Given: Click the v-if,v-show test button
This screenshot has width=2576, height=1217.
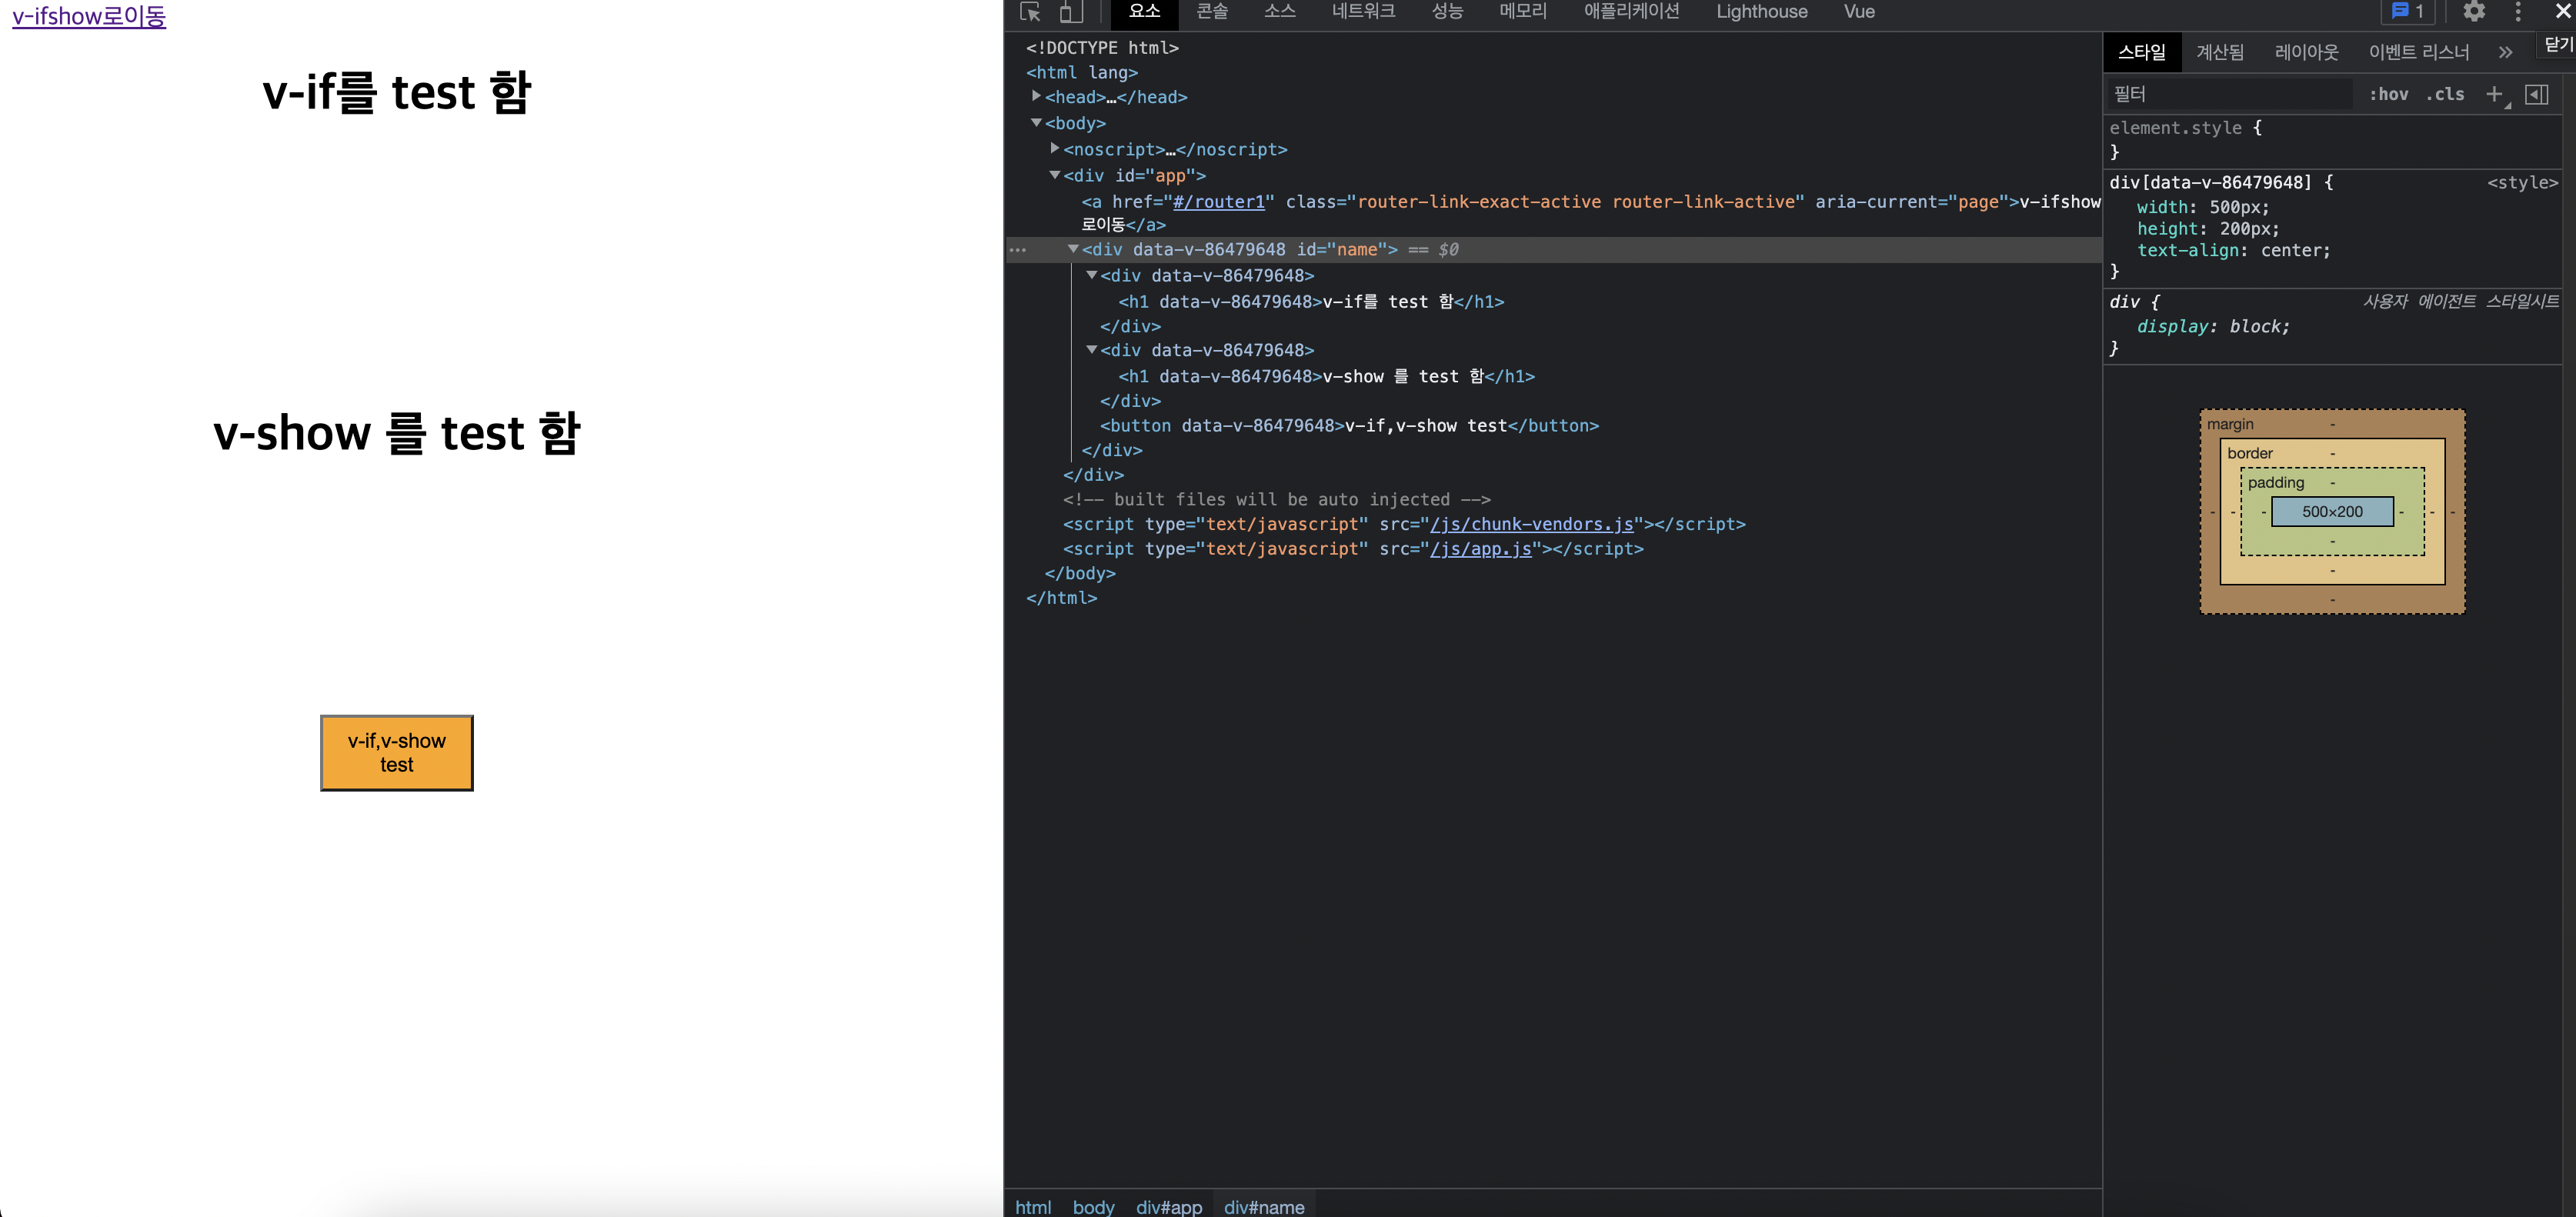Looking at the screenshot, I should coord(396,752).
